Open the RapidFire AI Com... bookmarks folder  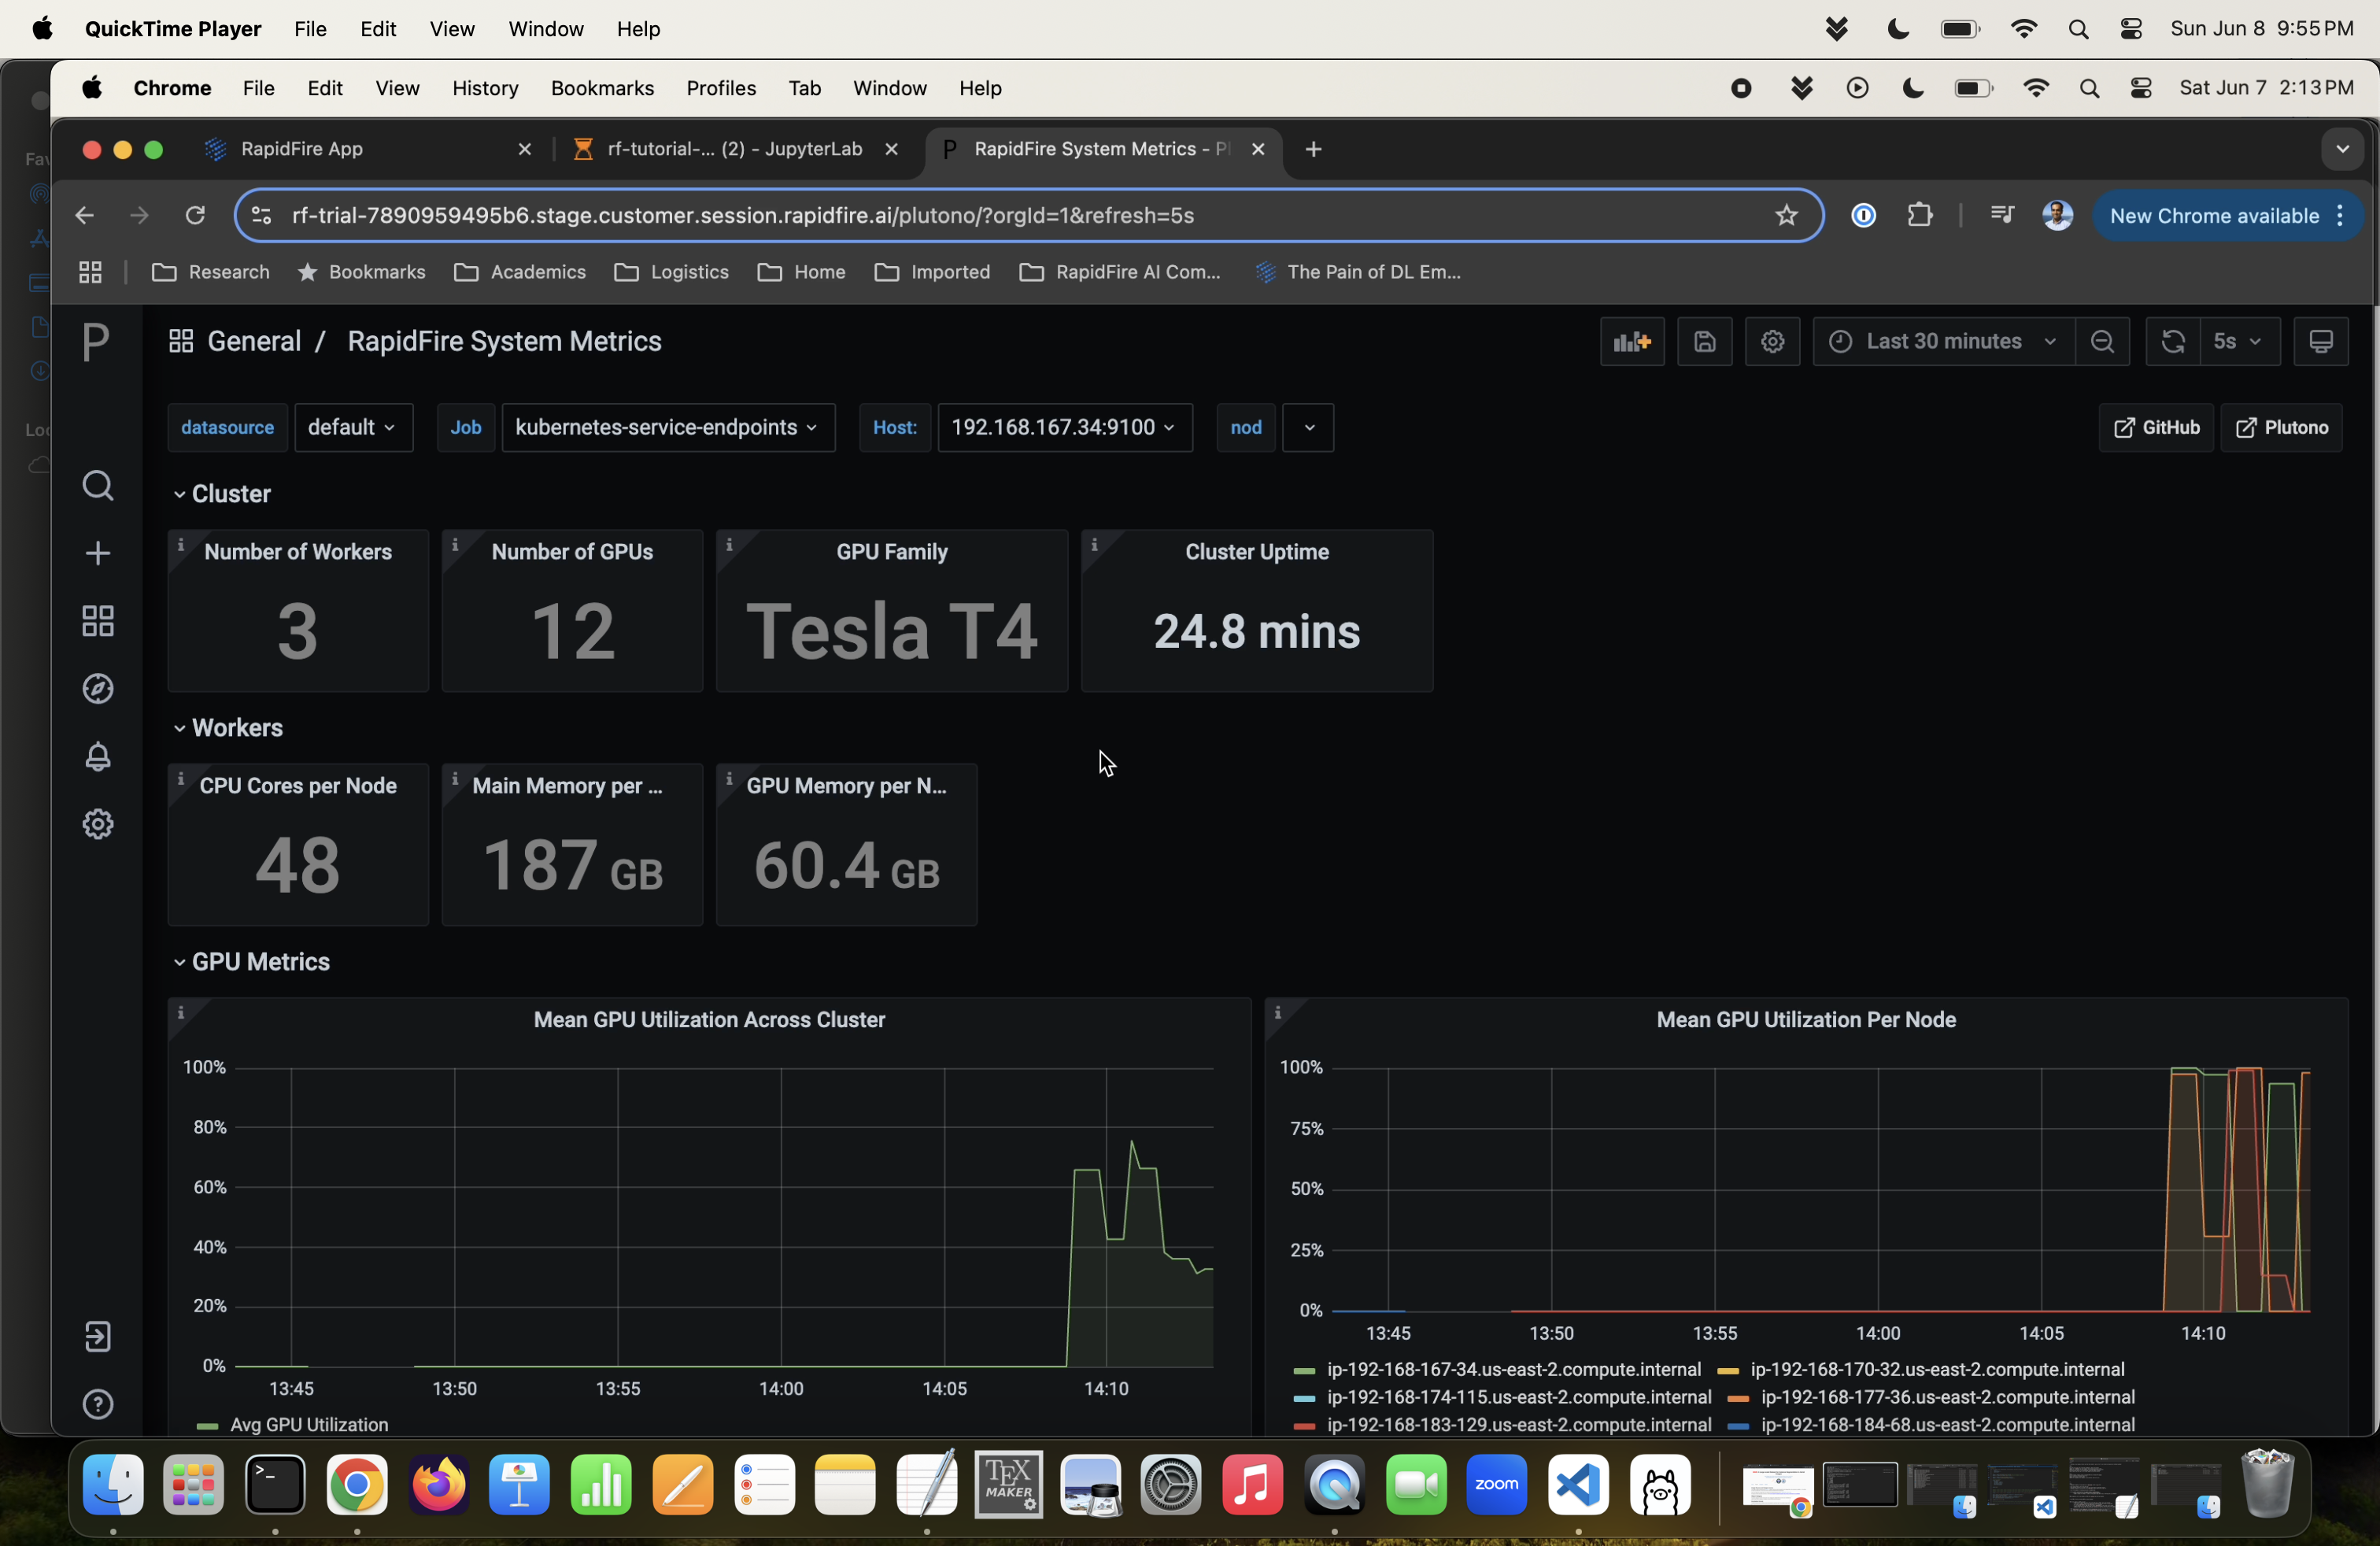[x=1120, y=272]
